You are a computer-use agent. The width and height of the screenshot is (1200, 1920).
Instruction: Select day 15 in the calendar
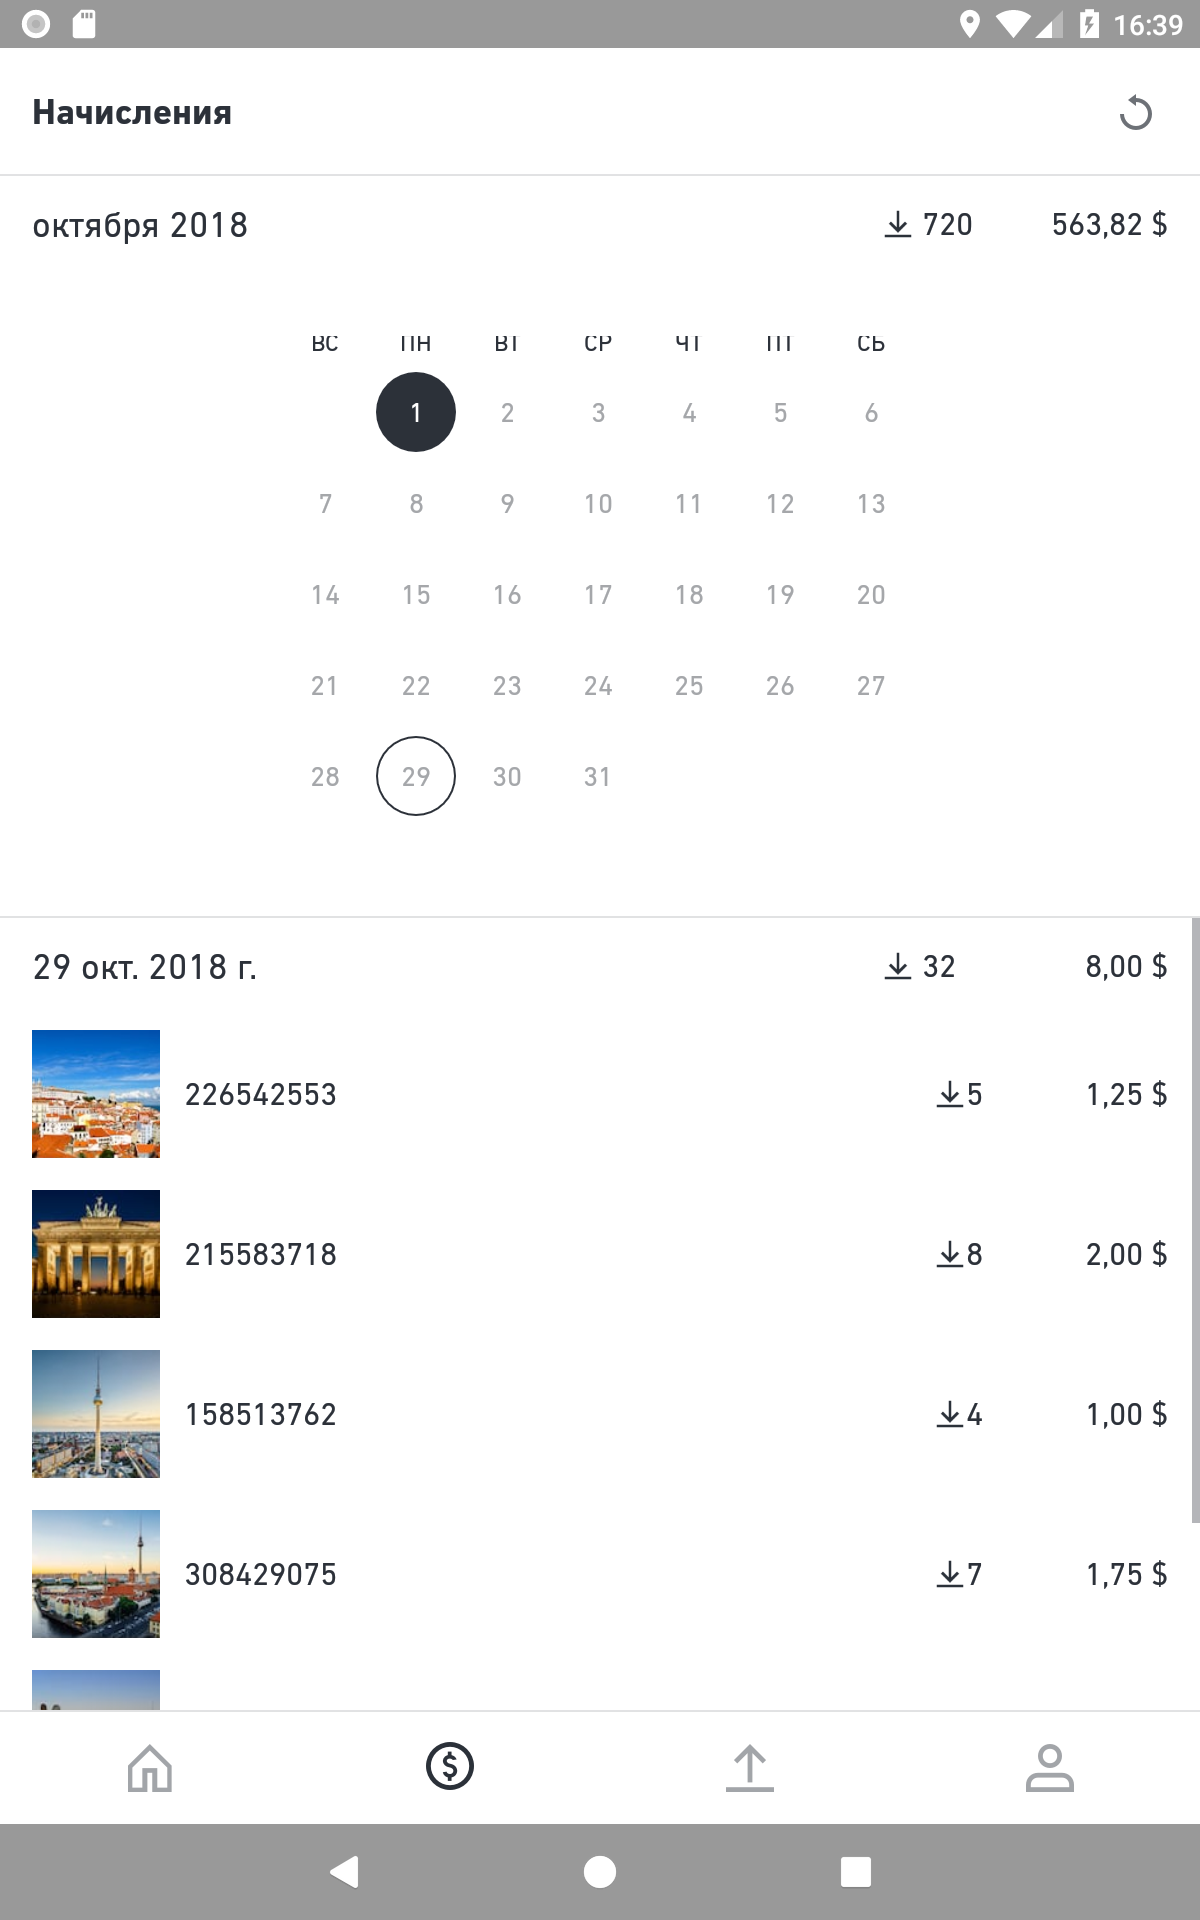(x=416, y=594)
